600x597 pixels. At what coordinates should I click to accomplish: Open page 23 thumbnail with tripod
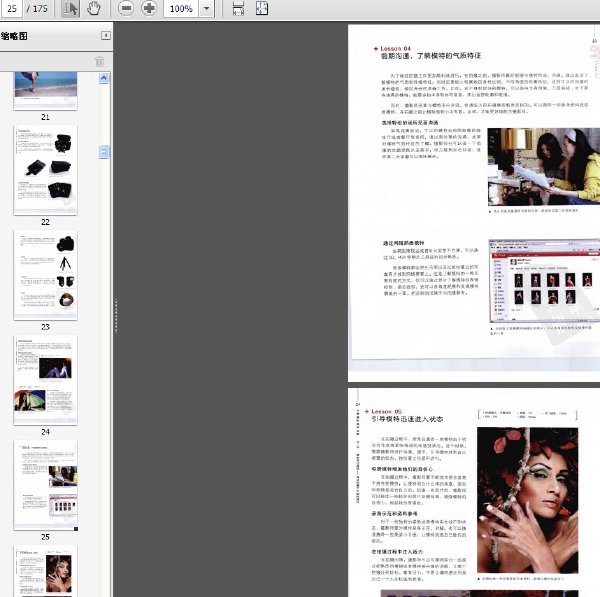tap(46, 275)
